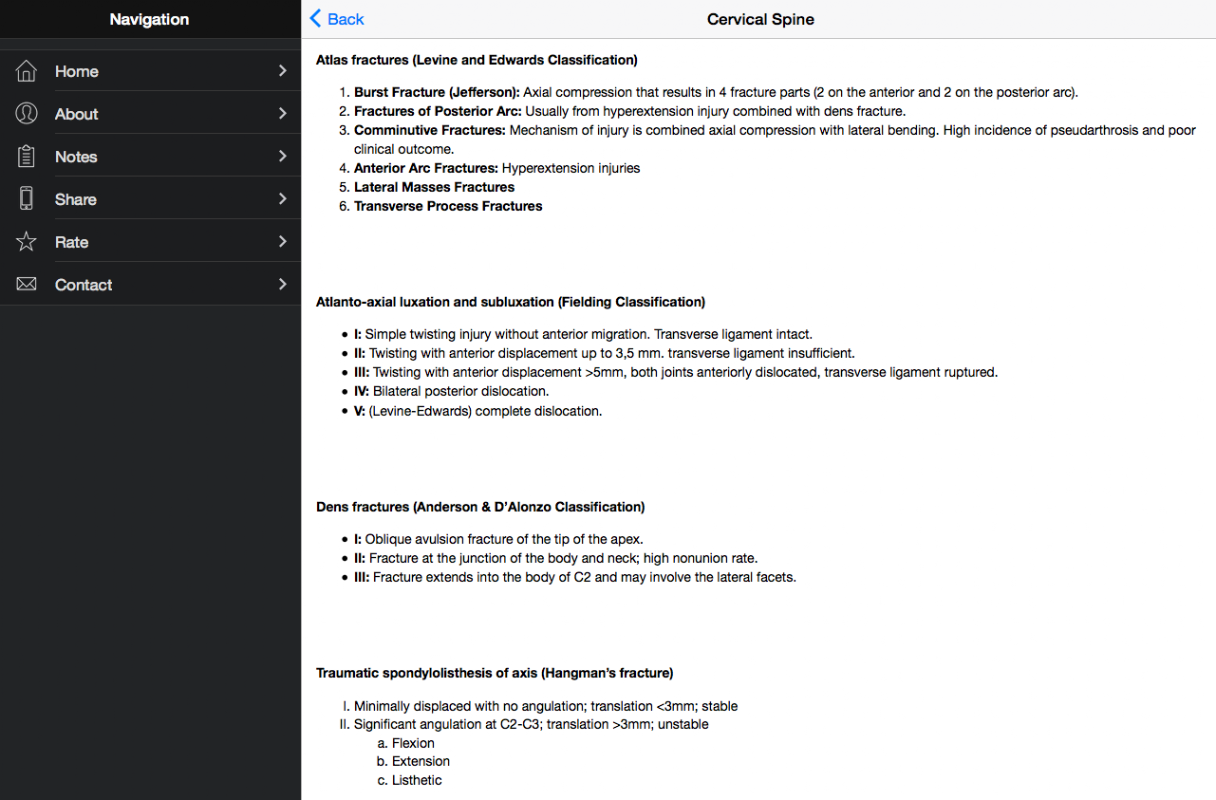Go Back to previous page
This screenshot has height=800, width=1216.
pos(337,19)
